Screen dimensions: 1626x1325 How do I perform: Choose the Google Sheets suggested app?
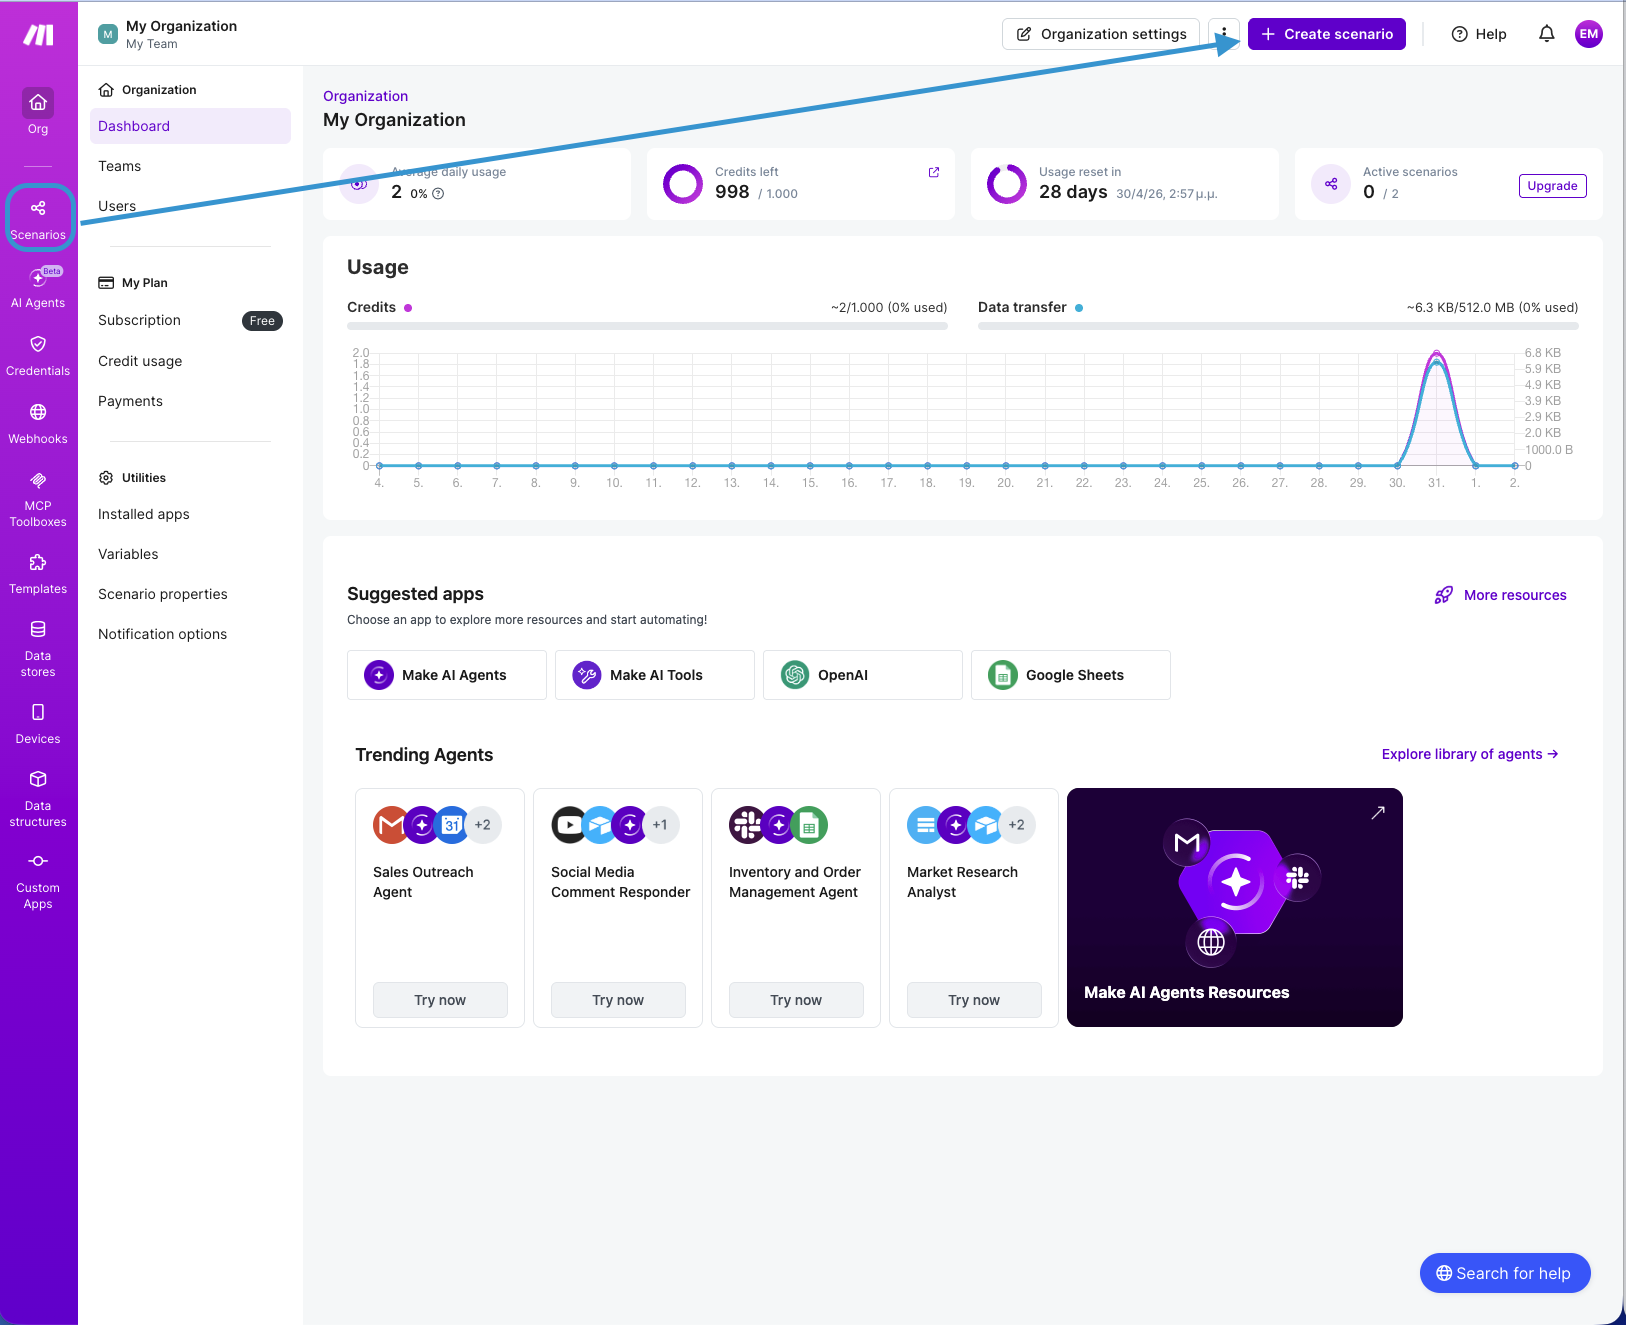[x=1071, y=675]
